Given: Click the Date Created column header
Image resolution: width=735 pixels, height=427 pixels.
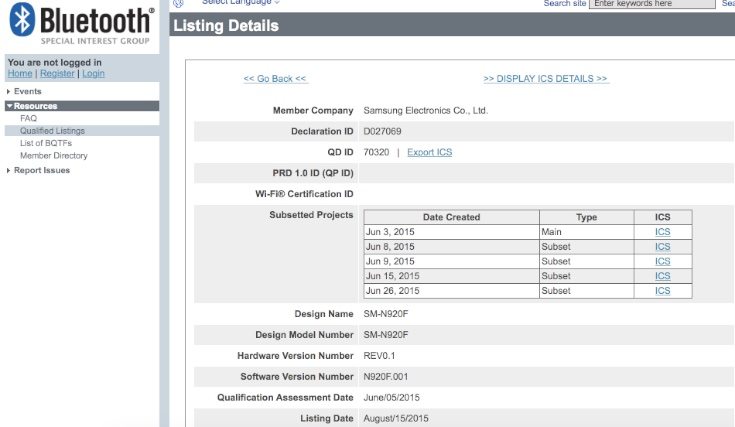Looking at the screenshot, I should [451, 217].
